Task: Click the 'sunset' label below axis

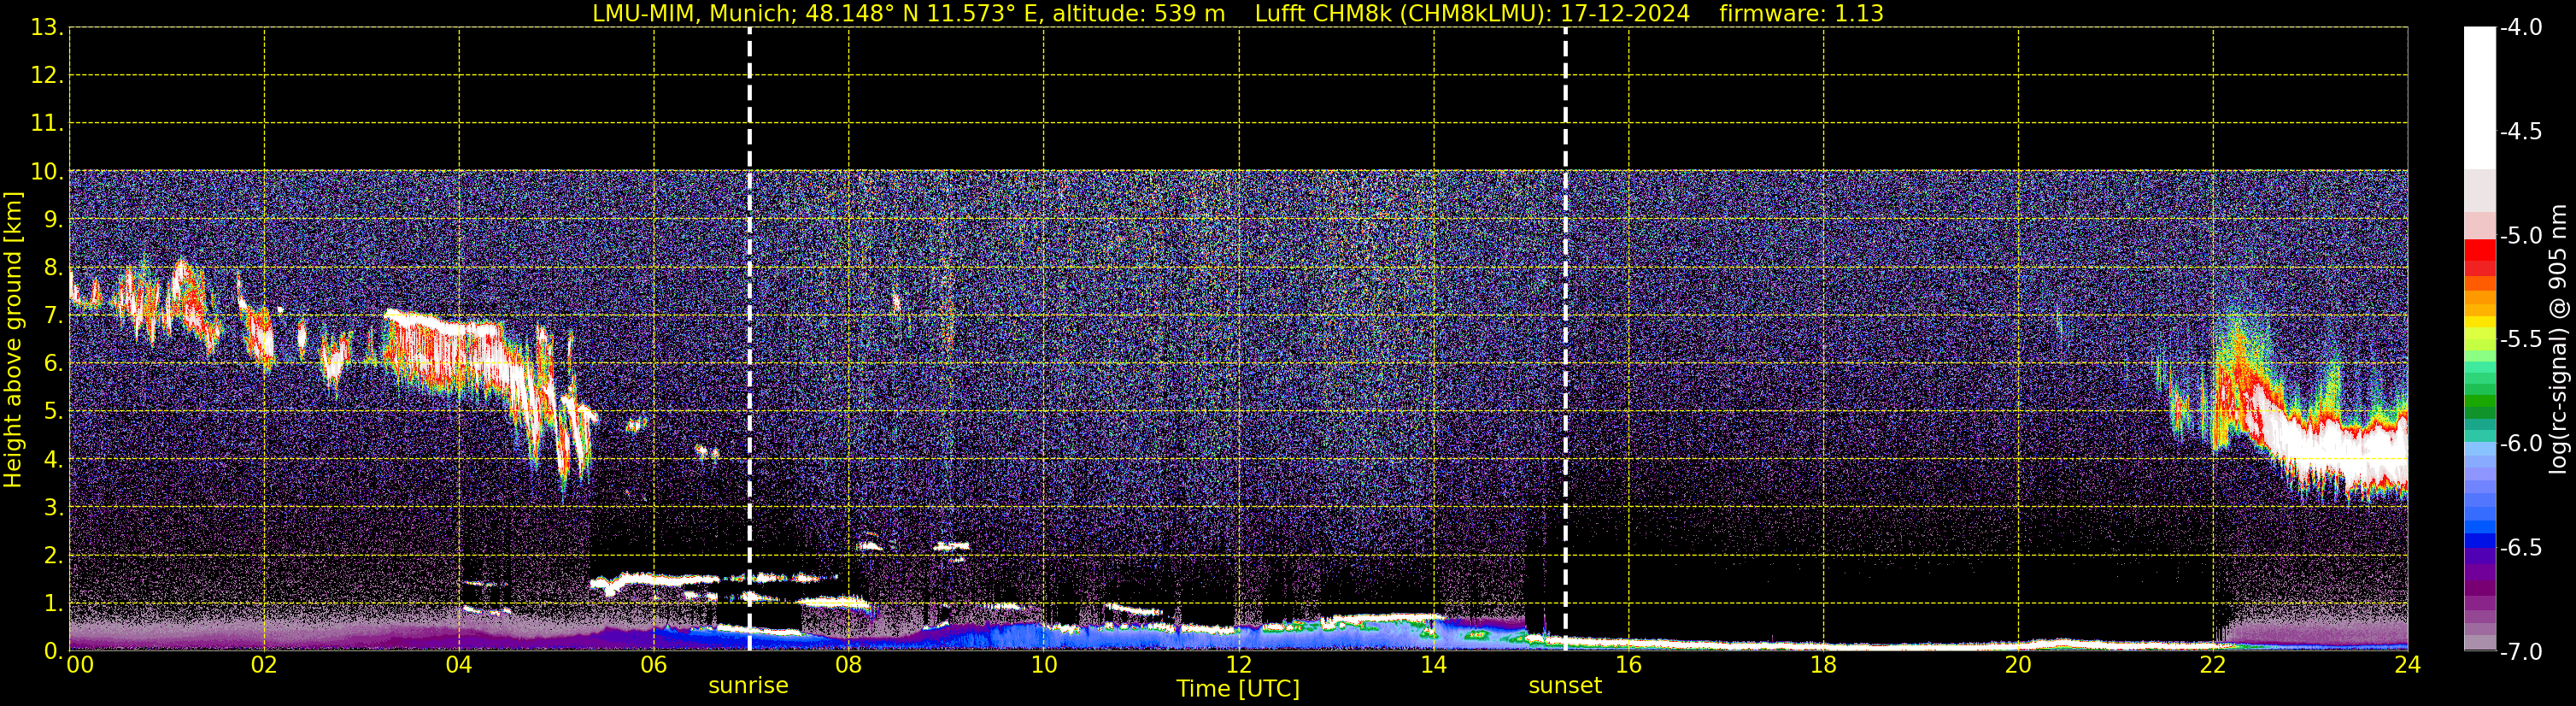Action: coord(1565,686)
